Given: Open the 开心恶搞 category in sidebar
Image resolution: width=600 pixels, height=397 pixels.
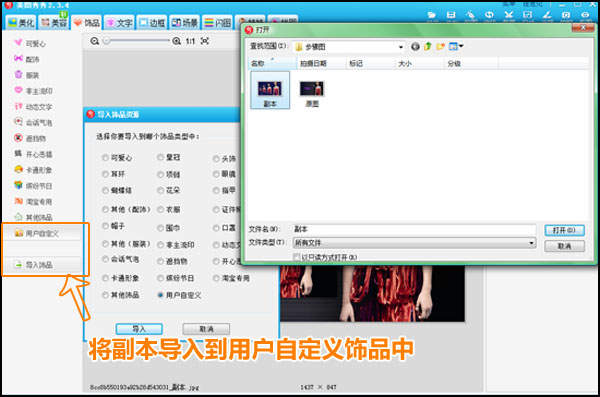Looking at the screenshot, I should 33,154.
